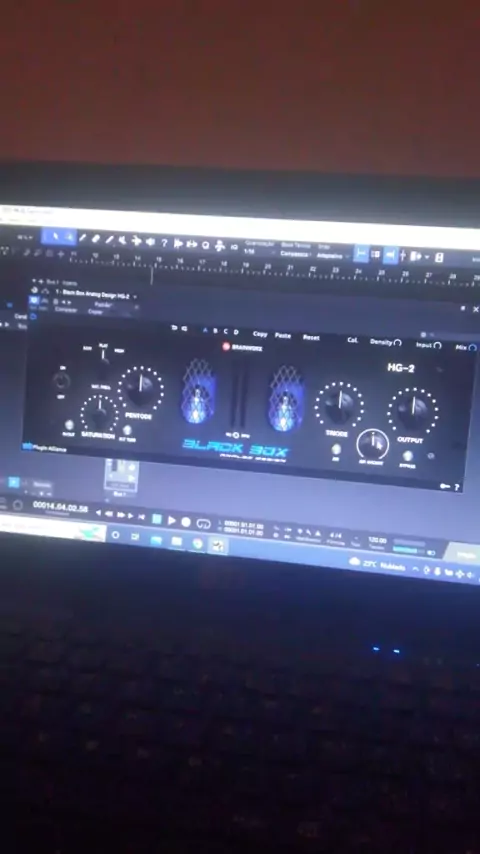Viewport: 480px width, 854px height.
Task: Select preset slot A
Action: point(205,330)
